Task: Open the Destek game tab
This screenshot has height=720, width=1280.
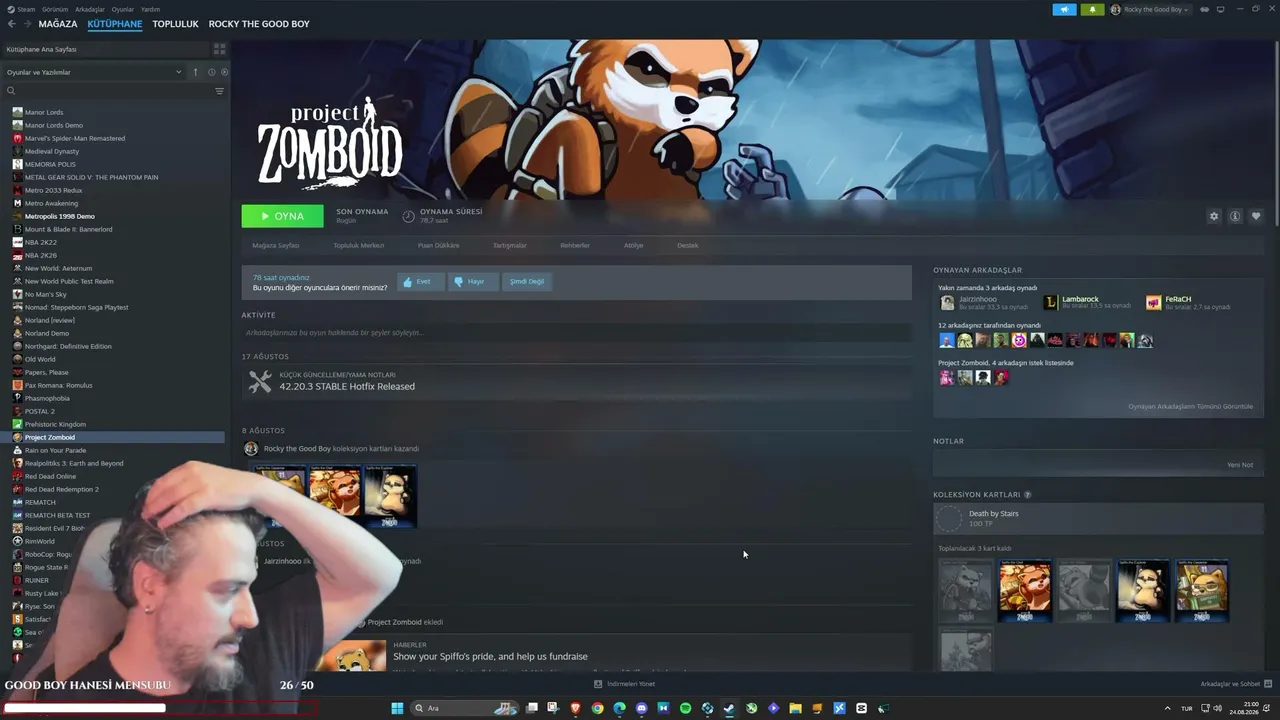Action: 688,245
